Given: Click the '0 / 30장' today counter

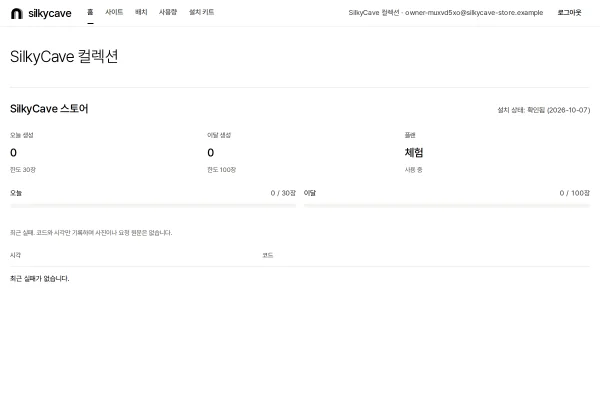Looking at the screenshot, I should pyautogui.click(x=283, y=193).
